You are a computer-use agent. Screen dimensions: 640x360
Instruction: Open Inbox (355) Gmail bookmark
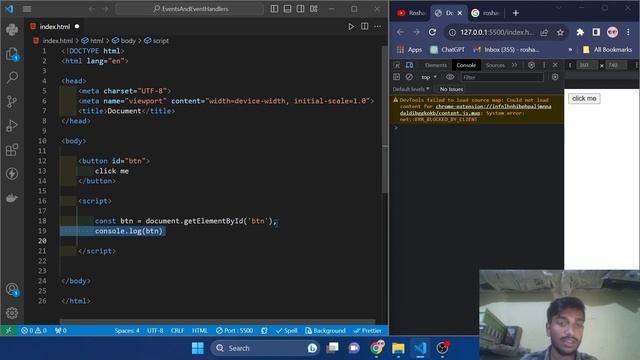tap(506, 50)
